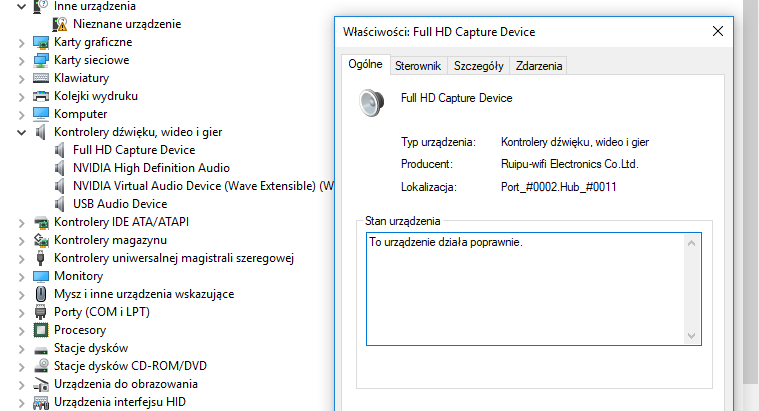Expand the Karty graficzne category
This screenshot has width=759, height=411.
(x=22, y=42)
